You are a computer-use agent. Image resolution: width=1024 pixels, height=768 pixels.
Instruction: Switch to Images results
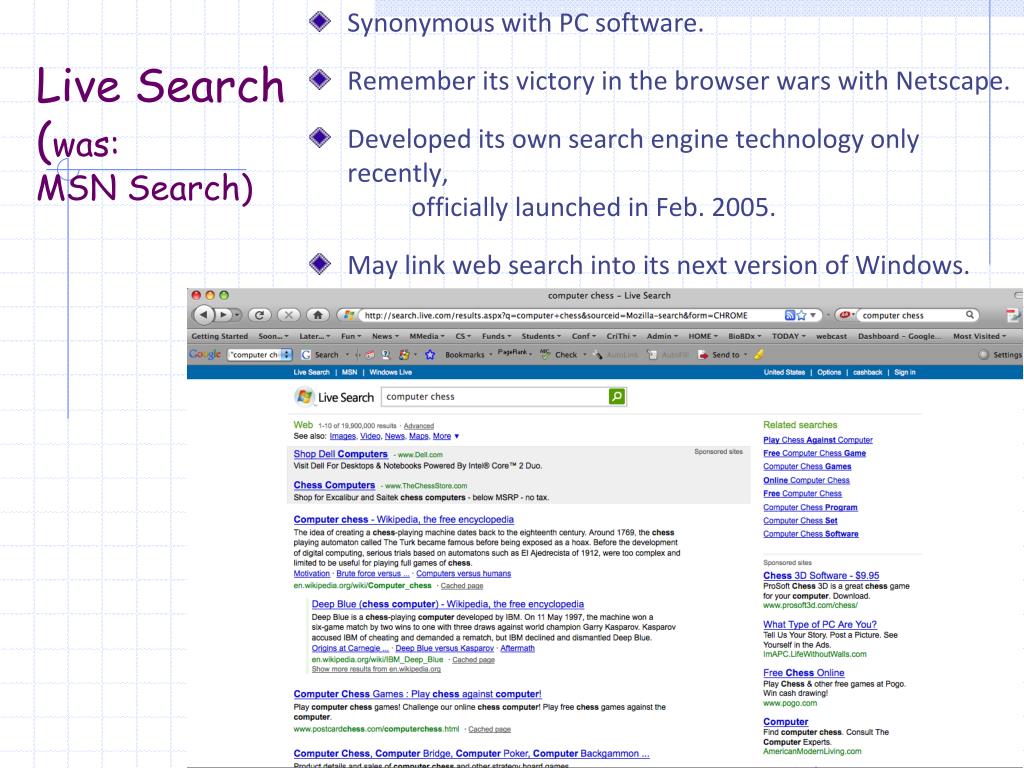pyautogui.click(x=343, y=436)
